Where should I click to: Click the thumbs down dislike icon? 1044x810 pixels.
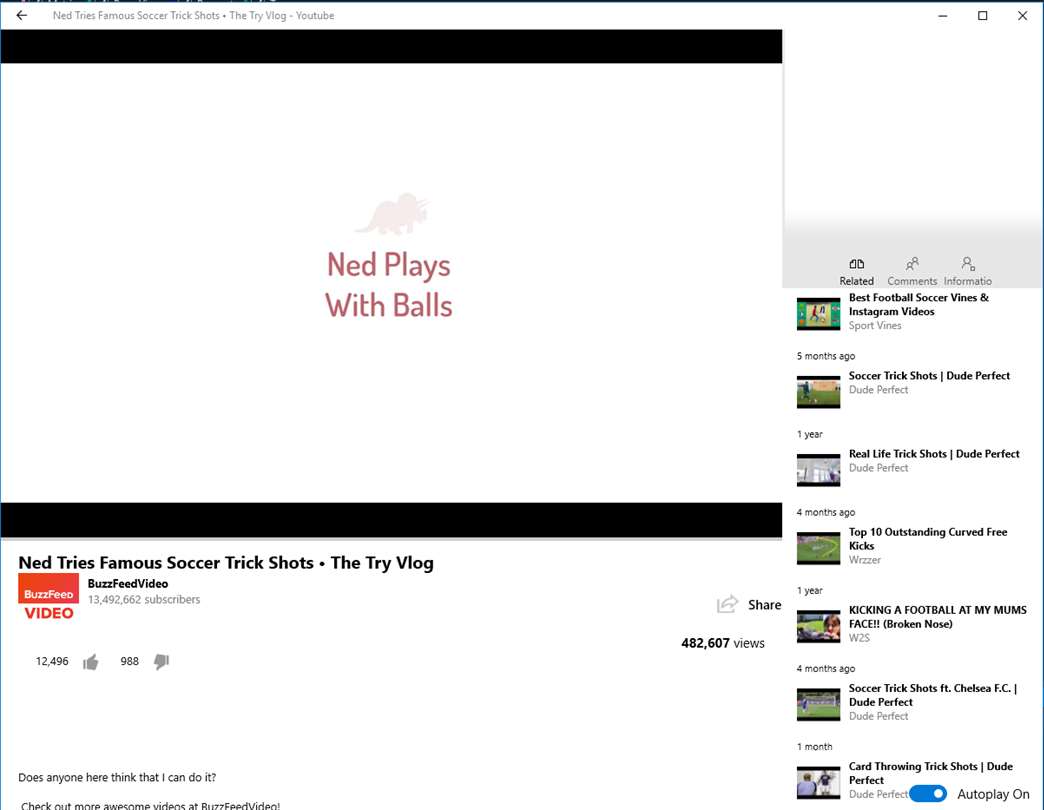[x=162, y=662]
